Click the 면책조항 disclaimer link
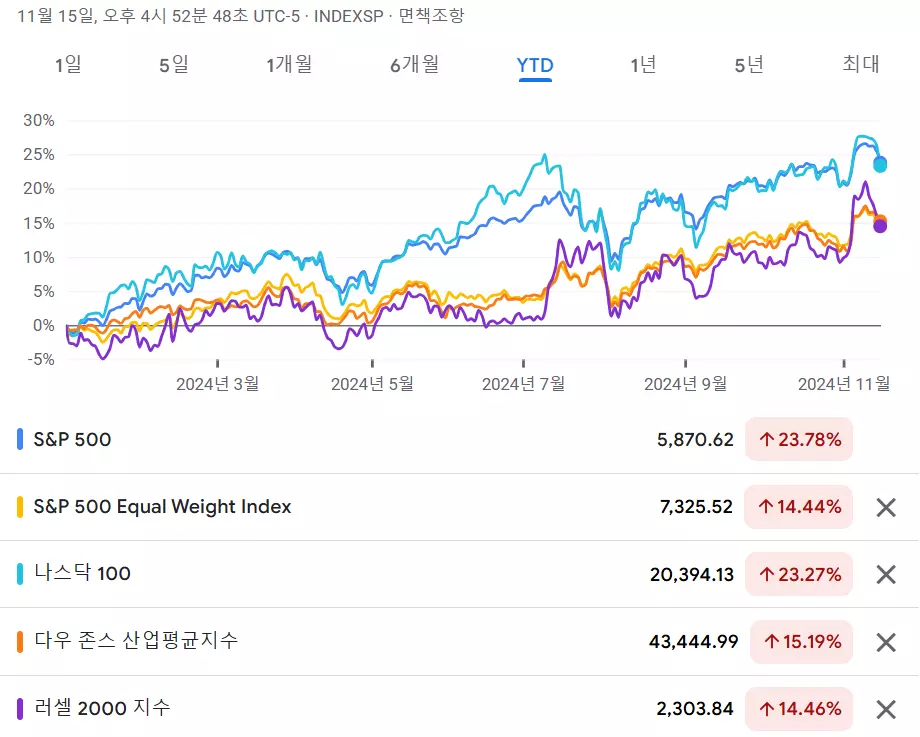The height and width of the screenshot is (737, 920). (431, 15)
